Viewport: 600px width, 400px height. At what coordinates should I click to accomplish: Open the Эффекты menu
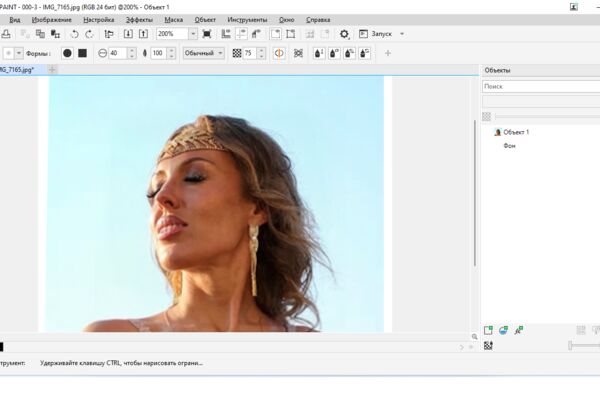coord(139,20)
